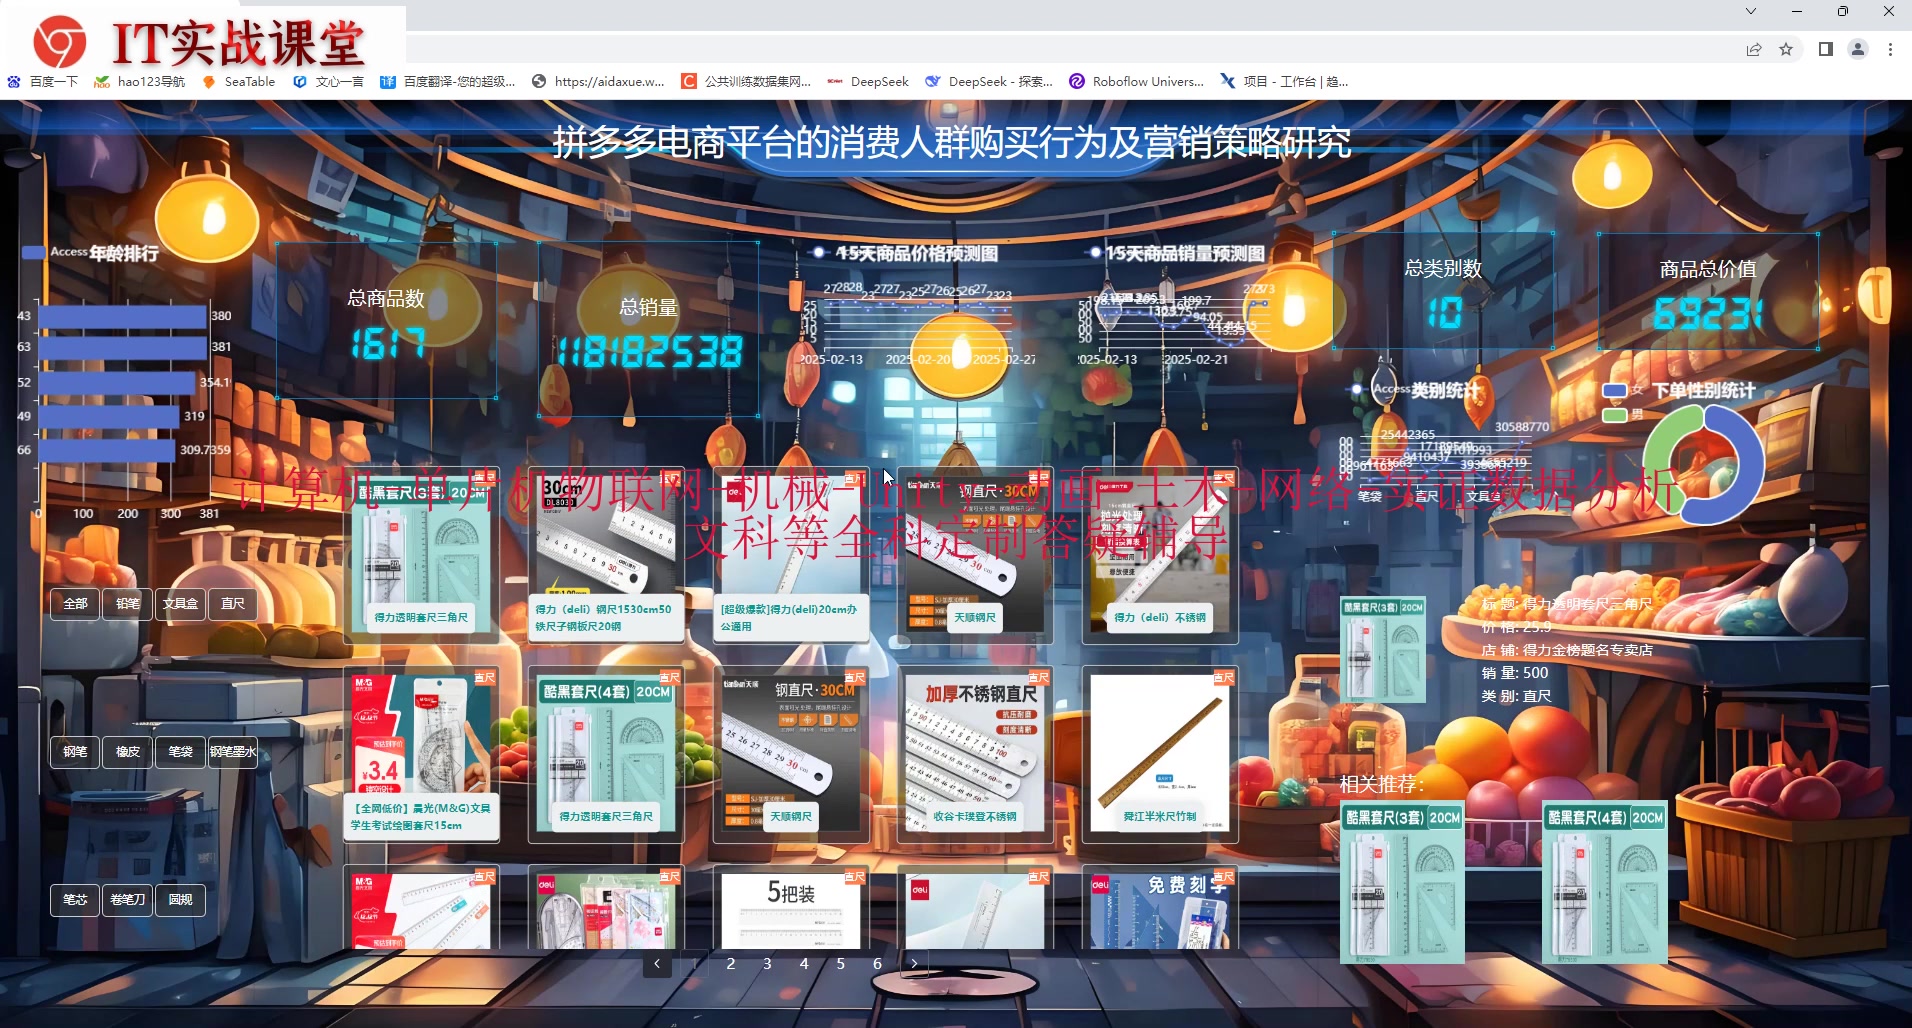This screenshot has height=1028, width=1912.
Task: Open the SeaTable bookmark
Action: [239, 82]
